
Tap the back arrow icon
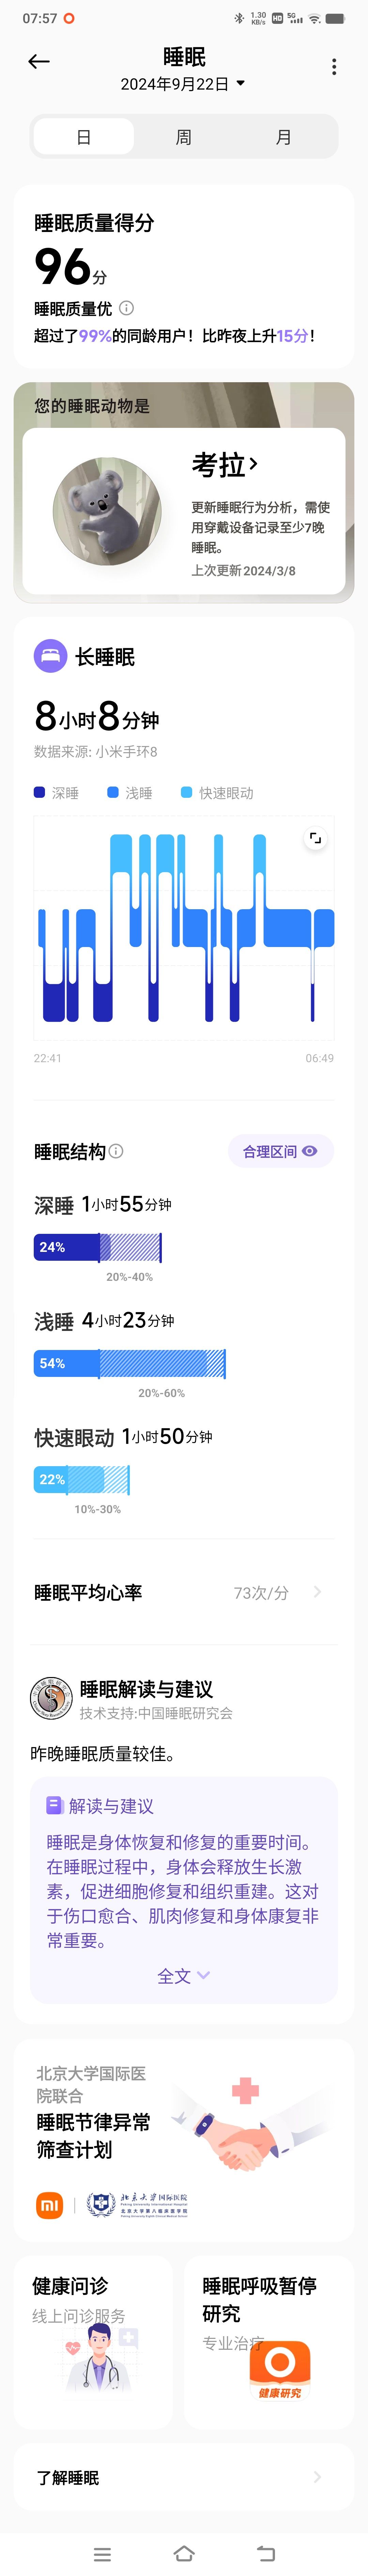(x=39, y=62)
